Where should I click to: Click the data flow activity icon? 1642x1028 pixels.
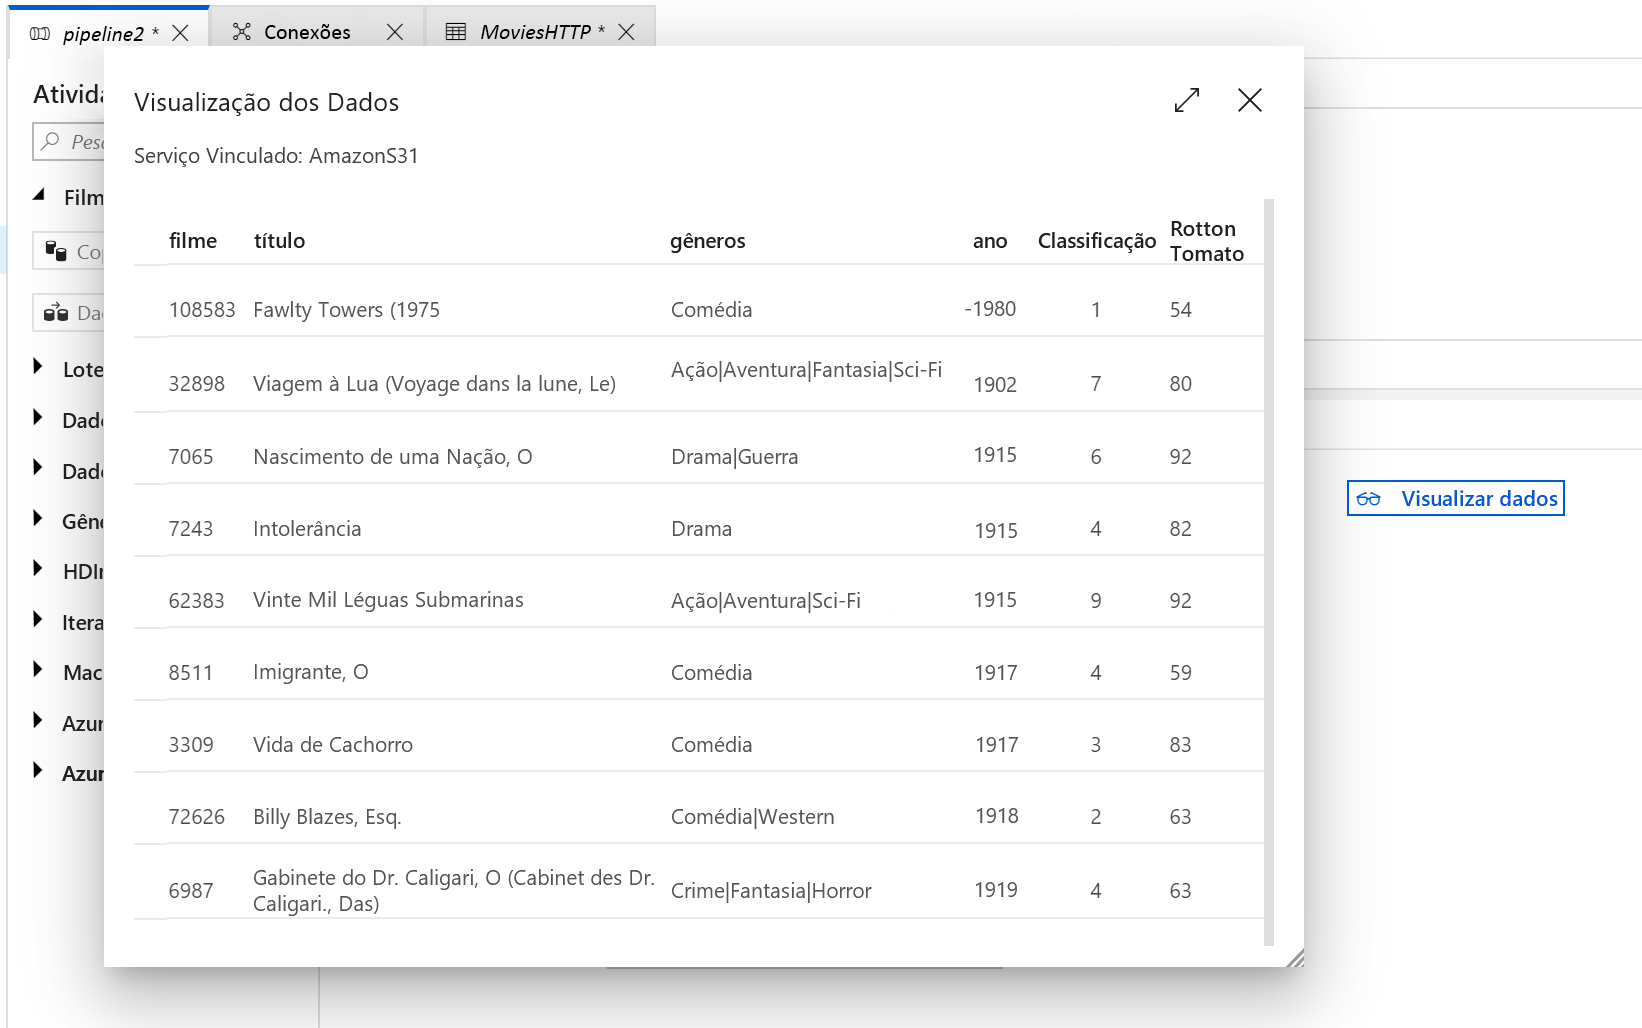point(56,312)
